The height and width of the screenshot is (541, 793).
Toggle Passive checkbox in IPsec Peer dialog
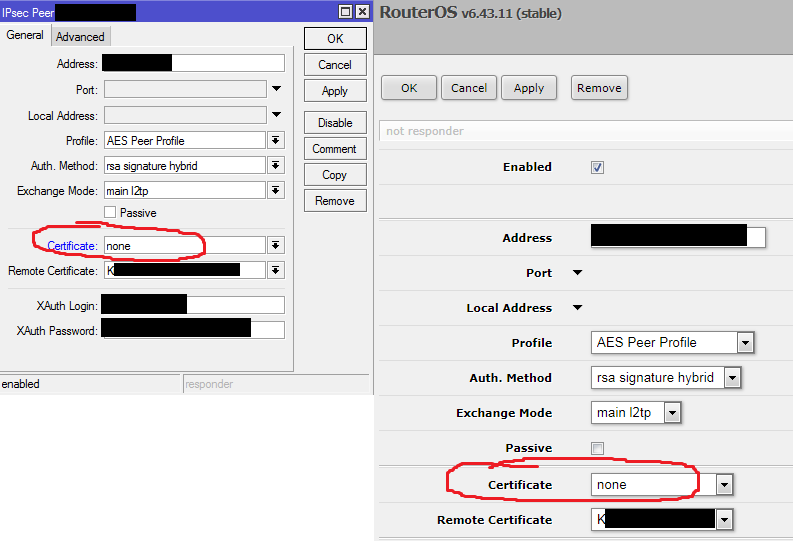[x=110, y=212]
